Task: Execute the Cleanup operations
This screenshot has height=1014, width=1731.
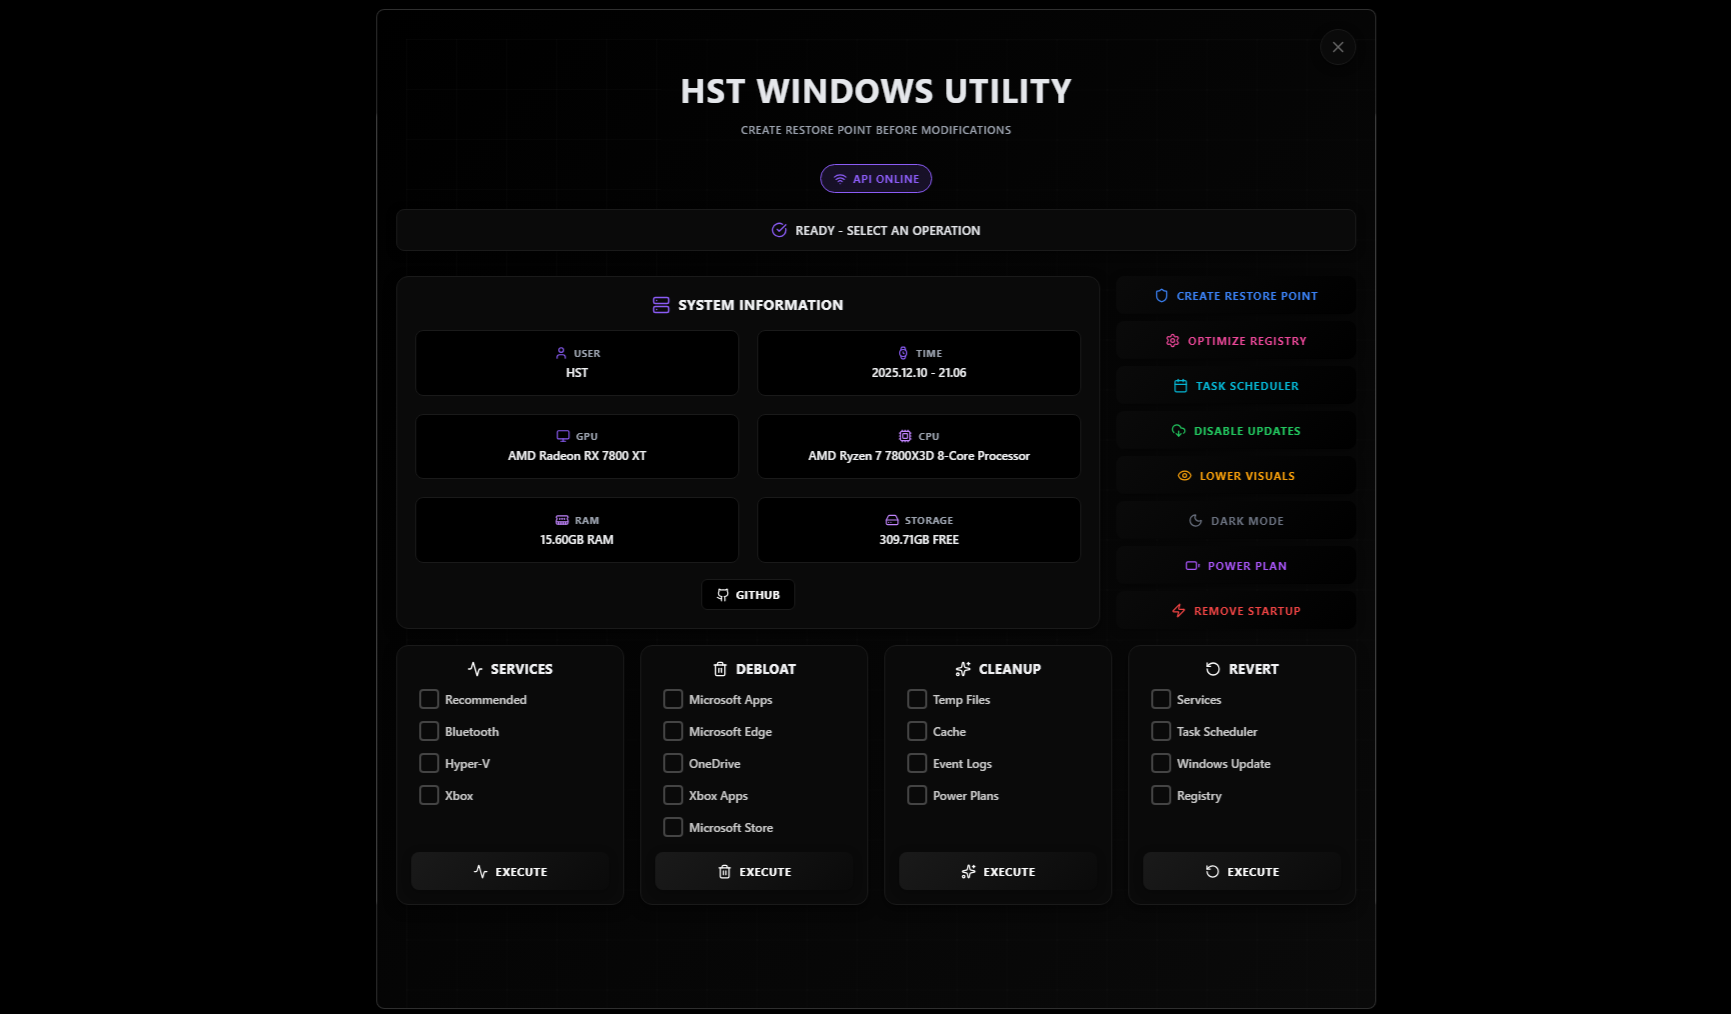Action: [997, 871]
